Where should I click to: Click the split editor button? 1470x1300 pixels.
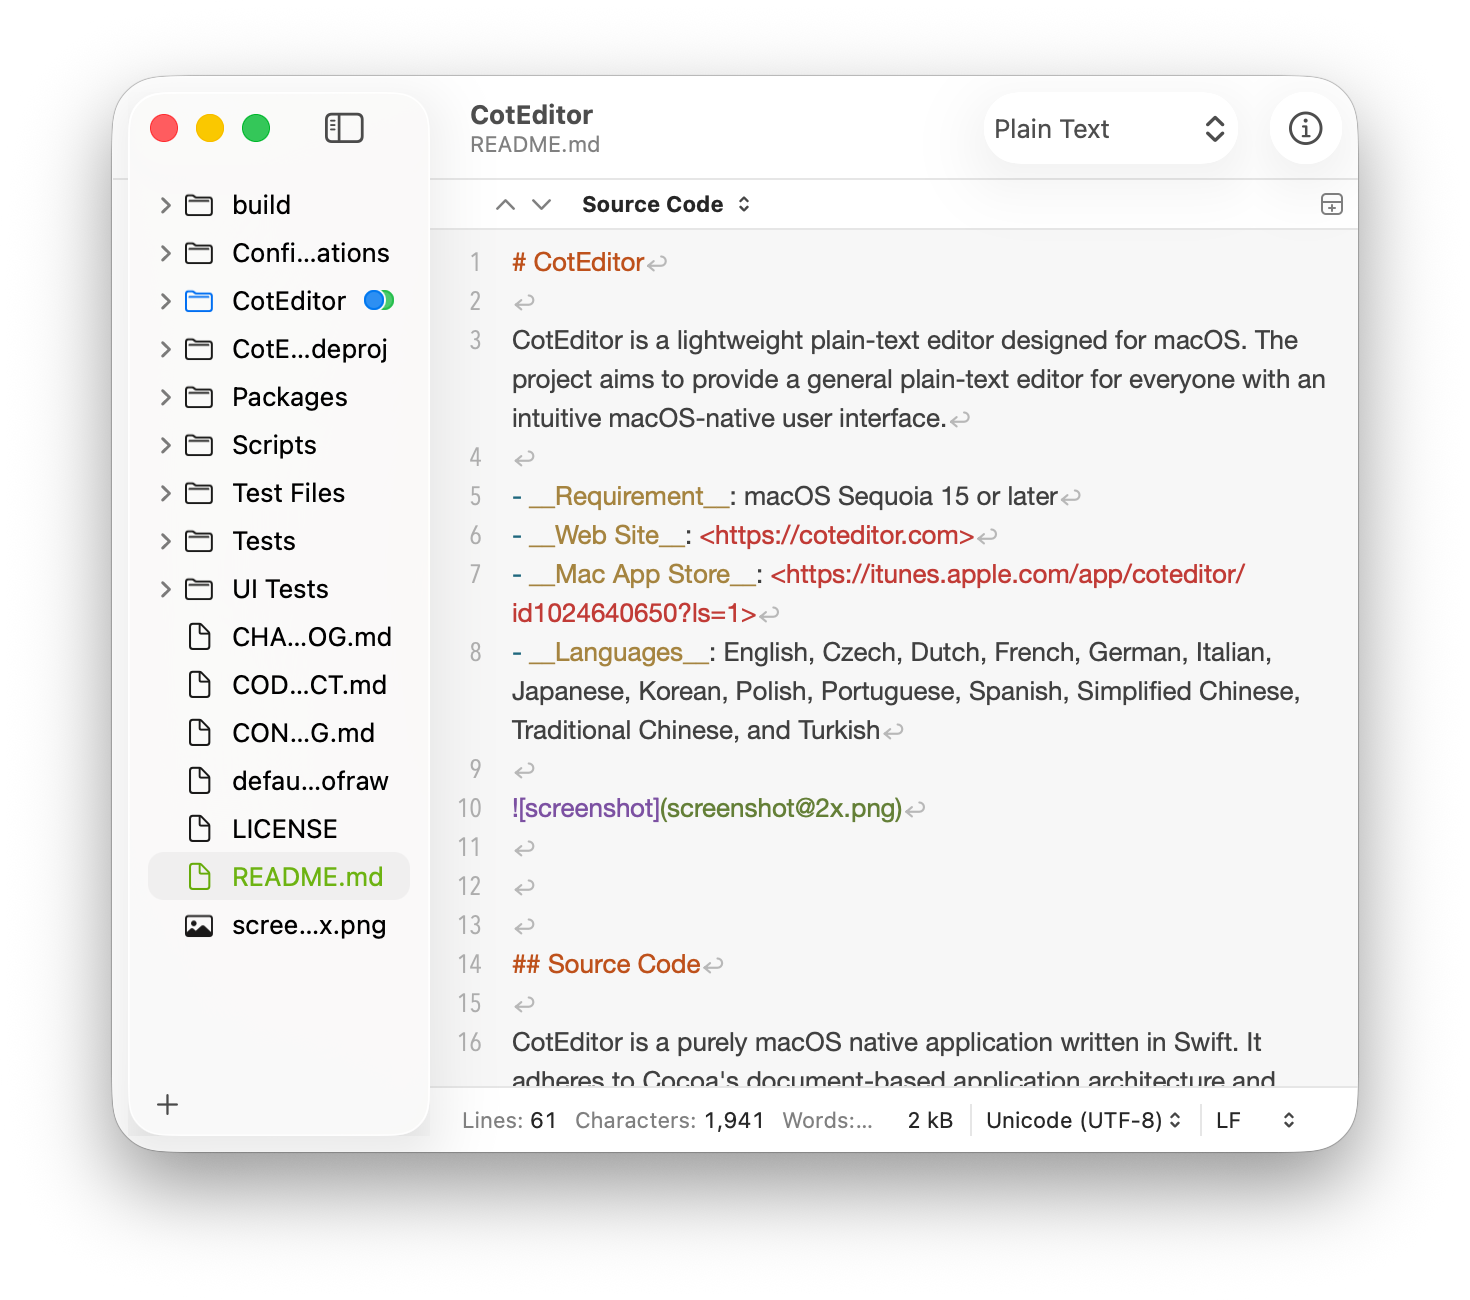[1331, 205]
